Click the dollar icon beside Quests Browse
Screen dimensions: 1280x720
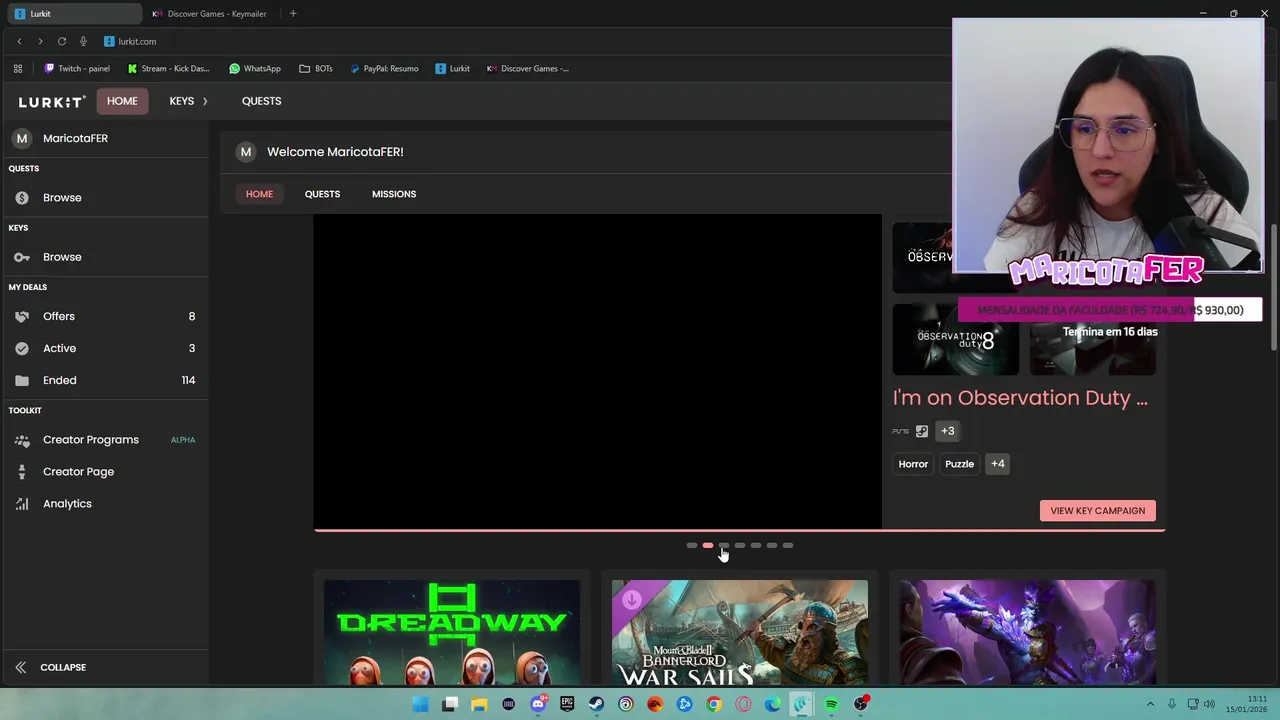pyautogui.click(x=22, y=198)
